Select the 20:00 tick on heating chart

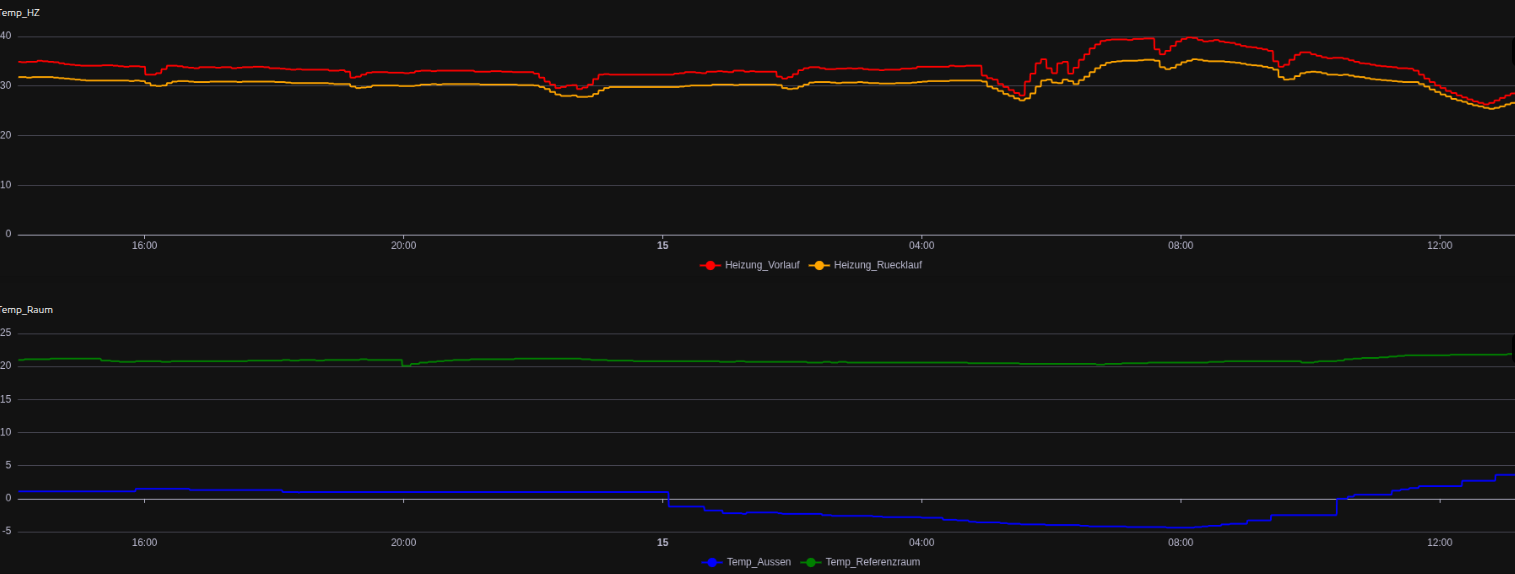click(x=403, y=245)
